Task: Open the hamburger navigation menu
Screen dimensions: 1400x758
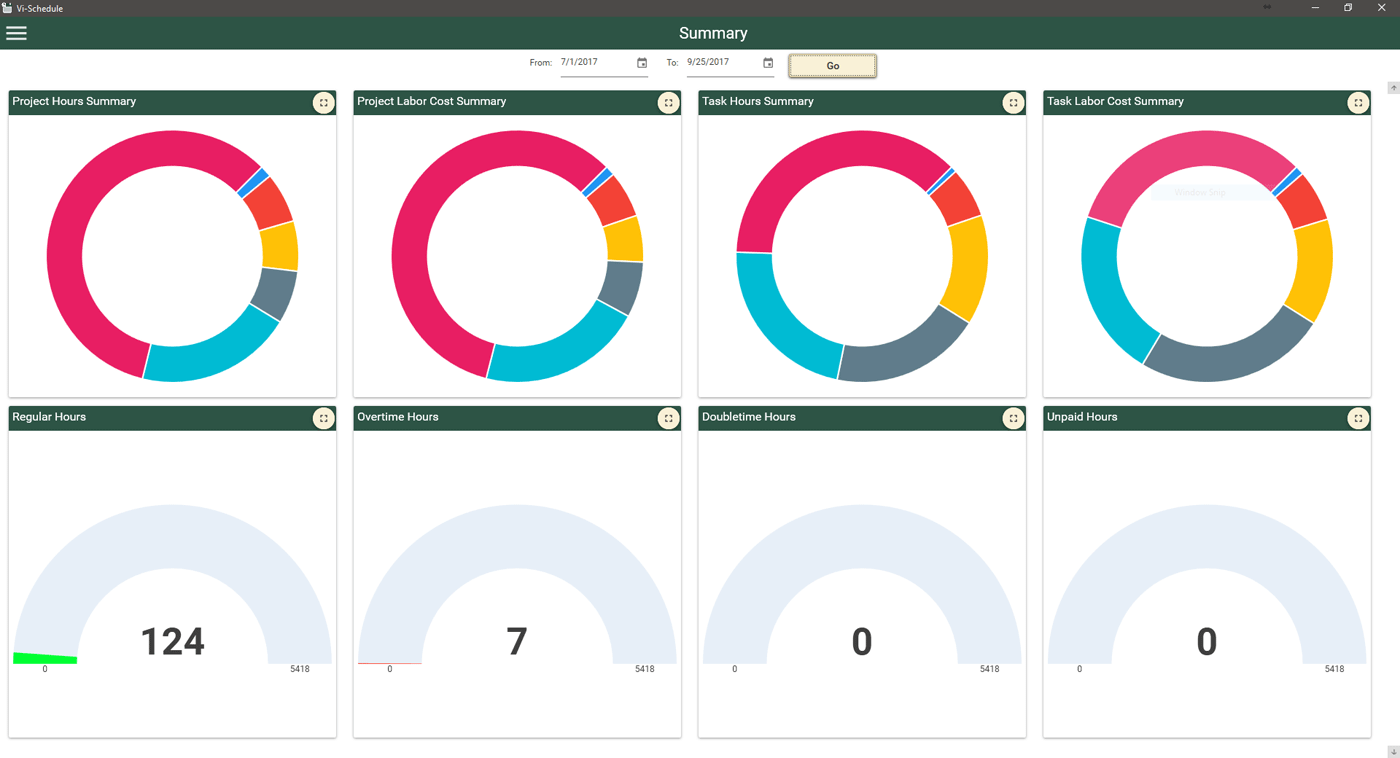Action: tap(17, 33)
